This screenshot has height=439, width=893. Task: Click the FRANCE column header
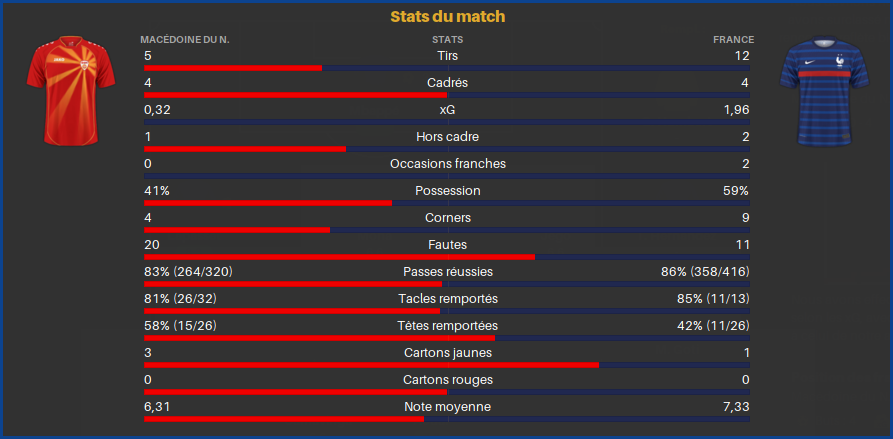[734, 40]
